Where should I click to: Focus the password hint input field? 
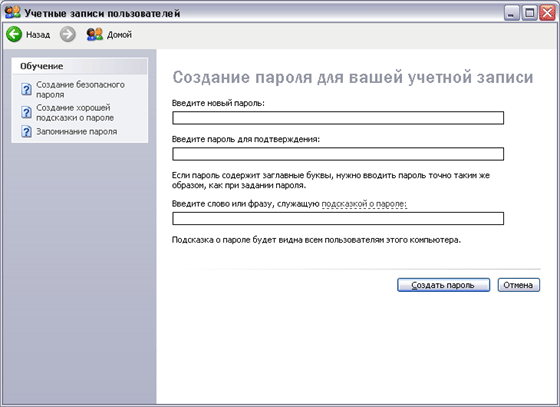click(x=338, y=218)
